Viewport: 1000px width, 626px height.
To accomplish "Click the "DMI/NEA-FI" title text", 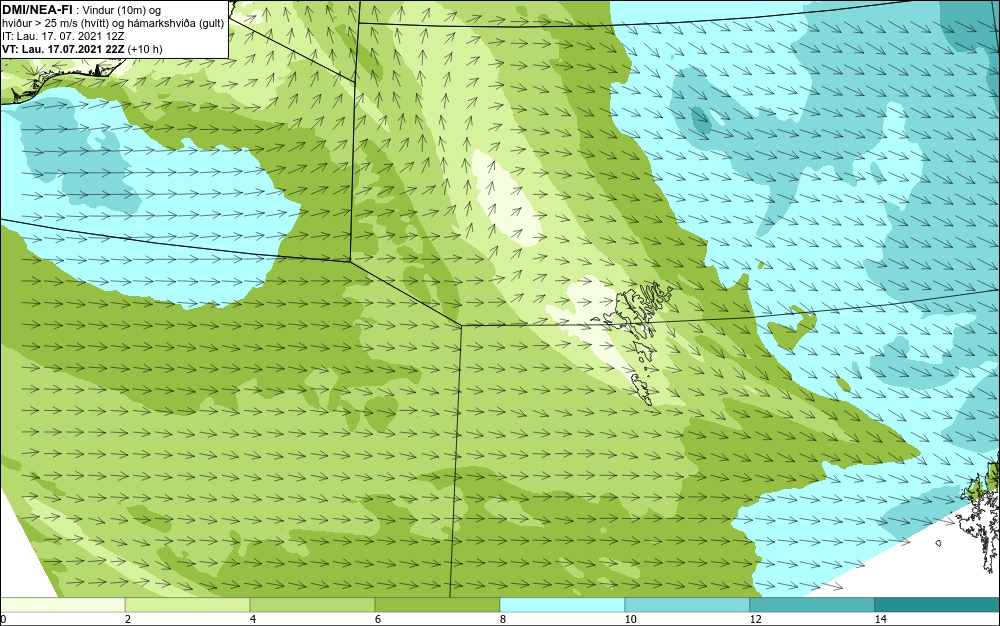I will (x=37, y=10).
